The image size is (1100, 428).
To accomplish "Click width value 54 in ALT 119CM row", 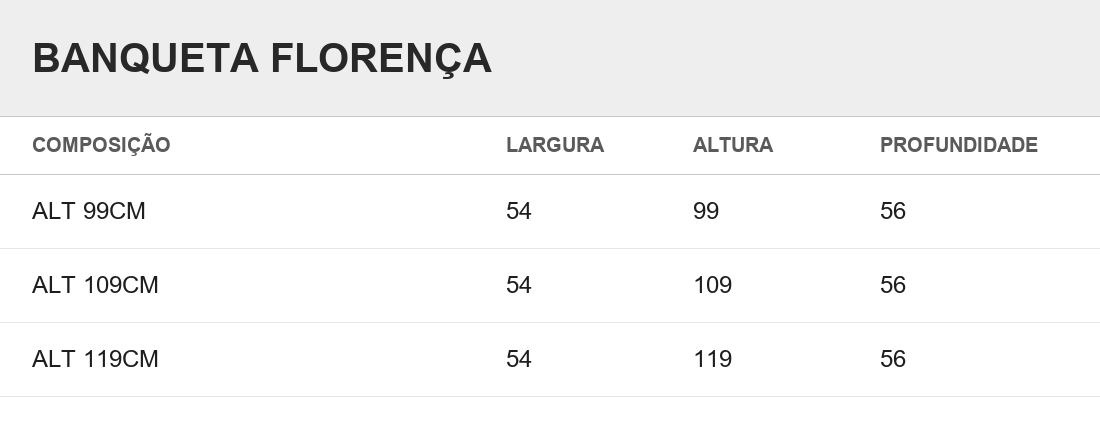I will (x=518, y=359).
